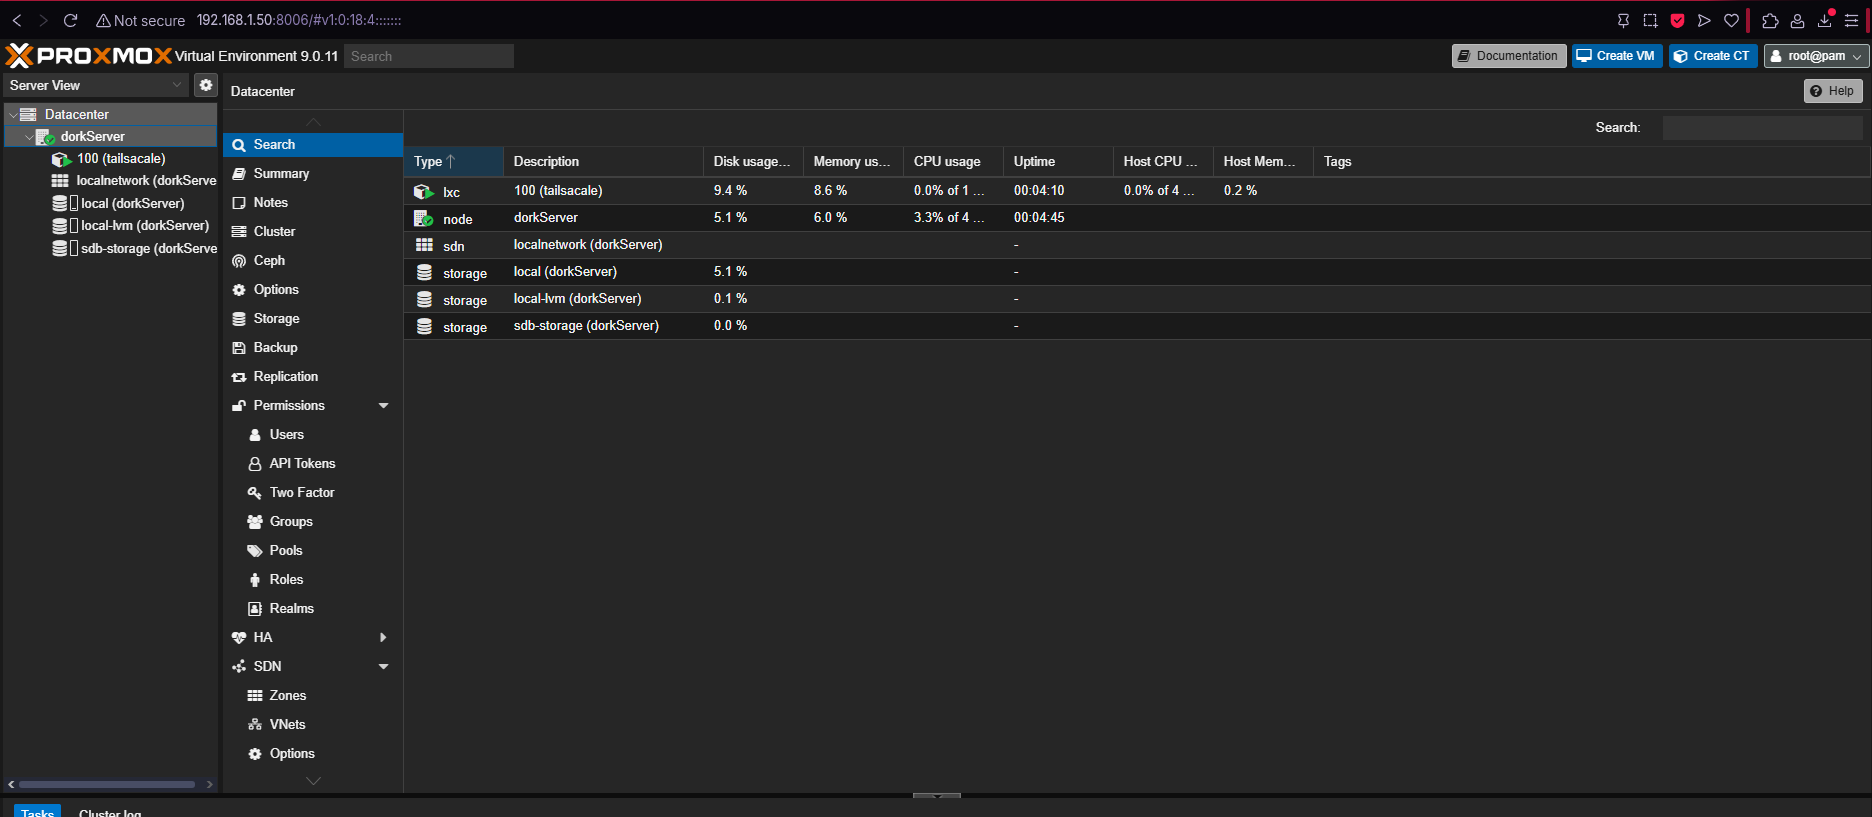1872x817 pixels.
Task: Click the Two Factor key icon
Action: click(x=255, y=493)
